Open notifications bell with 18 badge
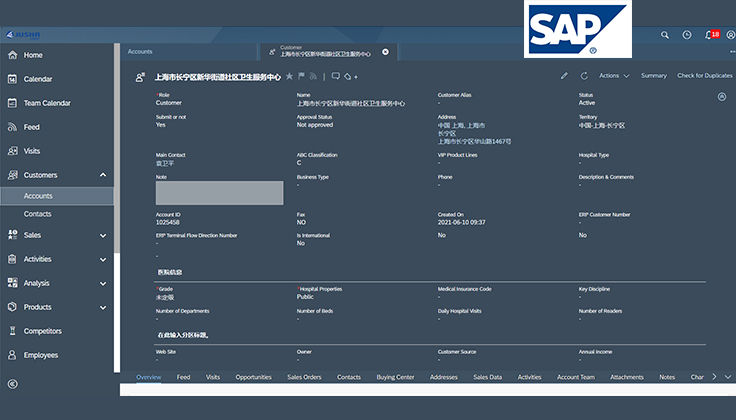The width and height of the screenshot is (736, 420). click(712, 35)
